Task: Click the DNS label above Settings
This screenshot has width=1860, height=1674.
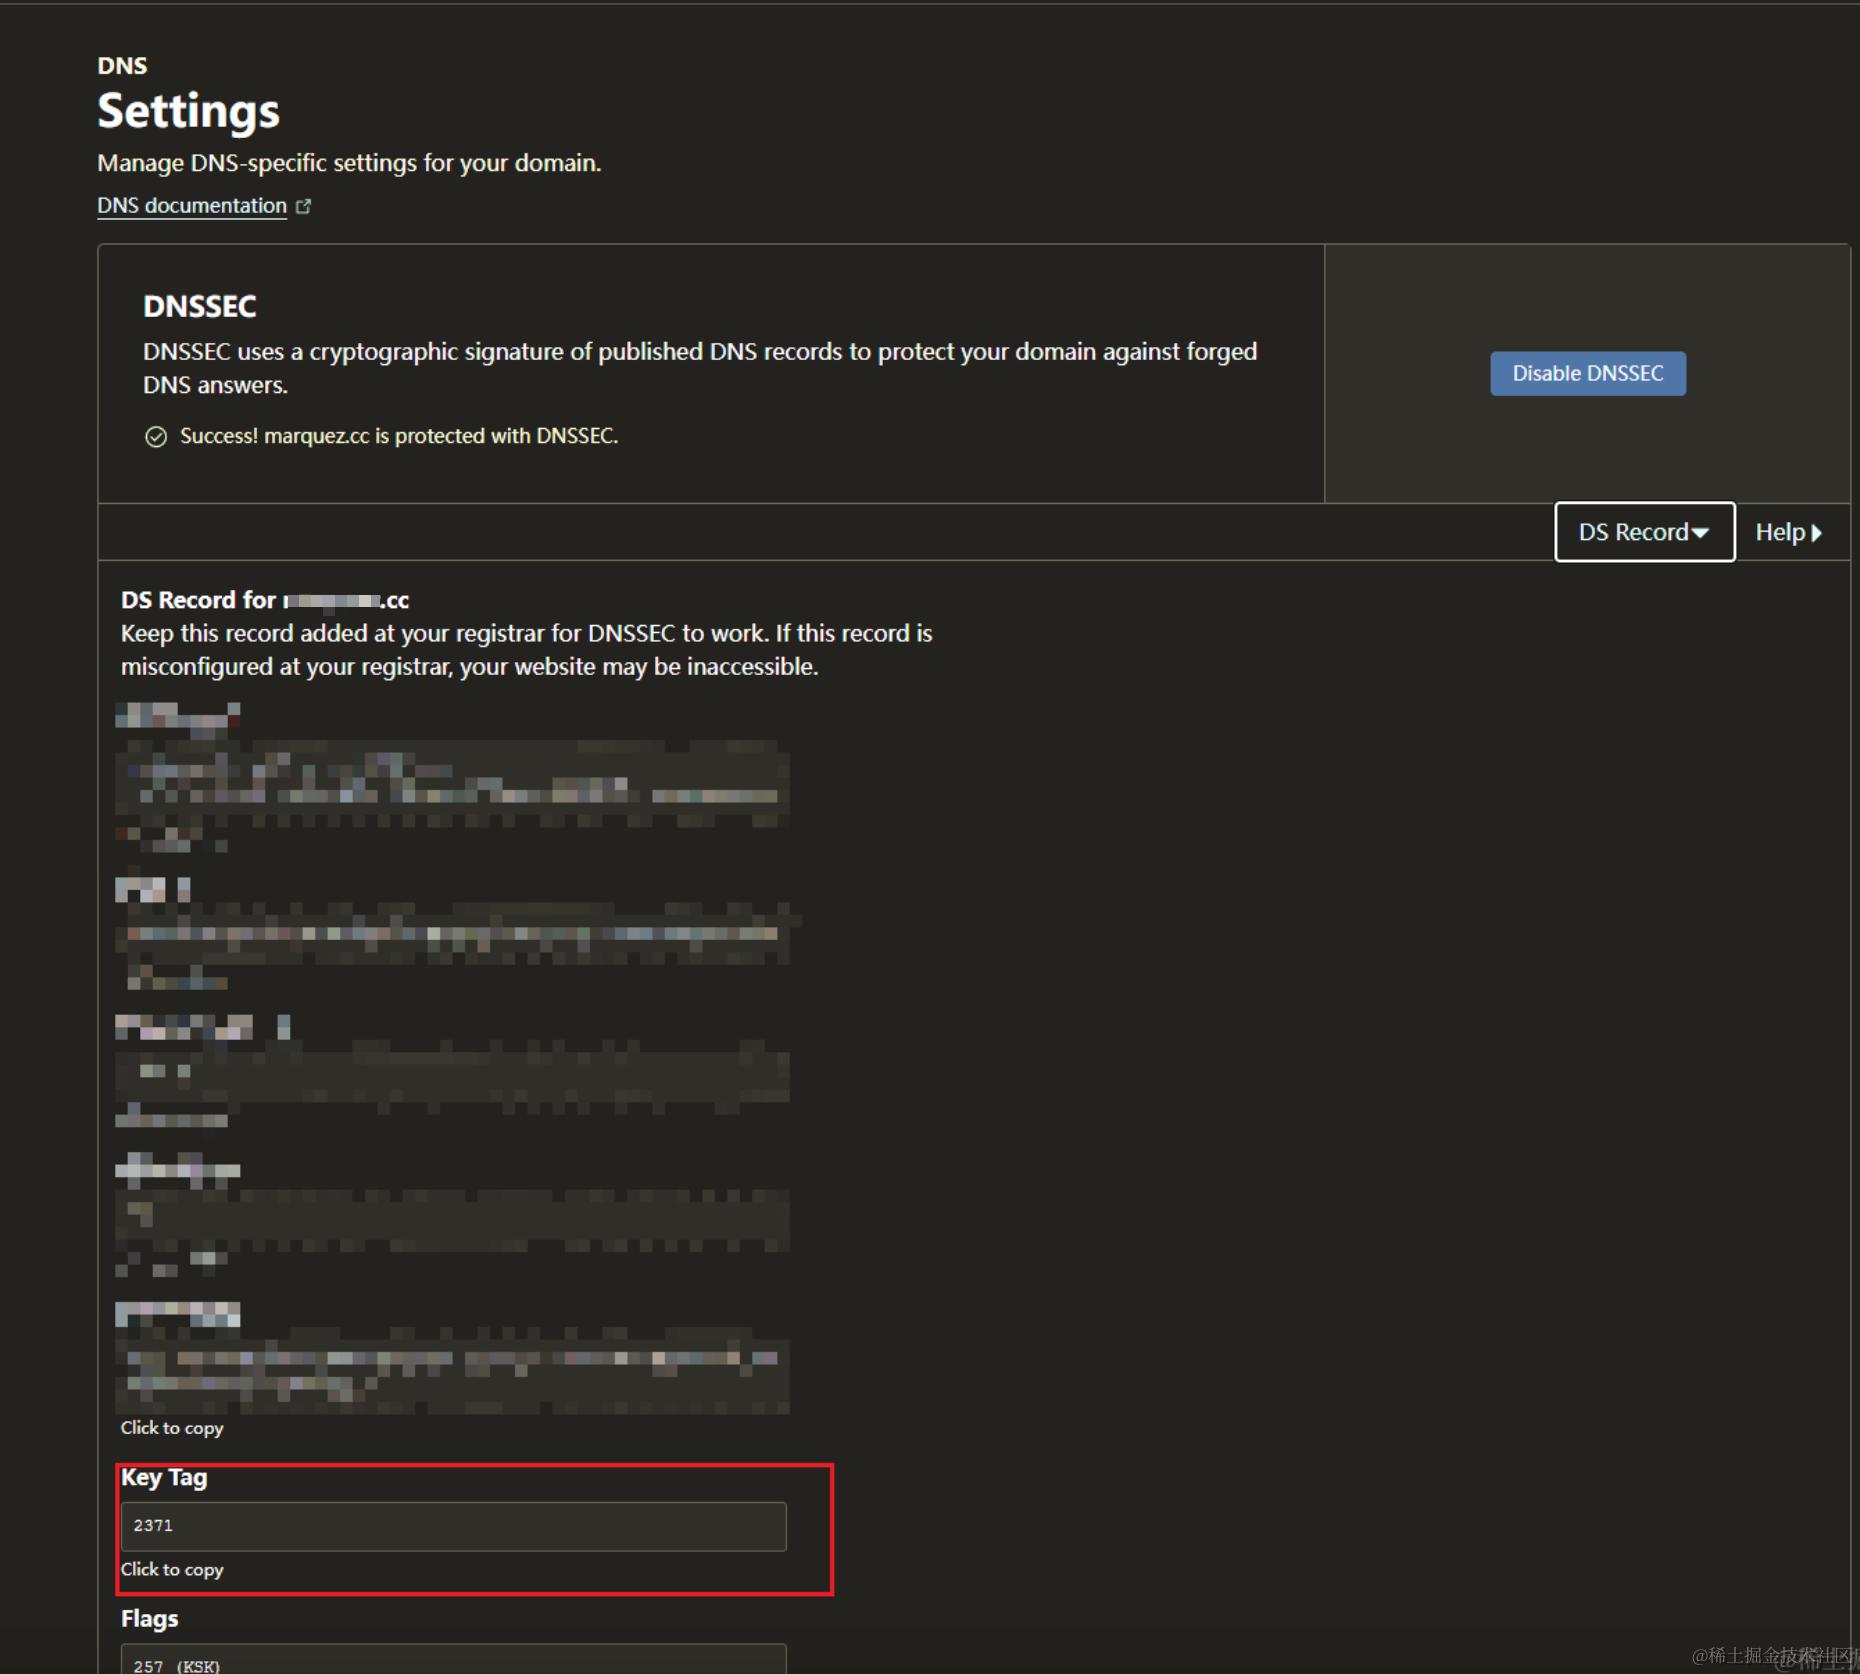Action: tap(122, 66)
